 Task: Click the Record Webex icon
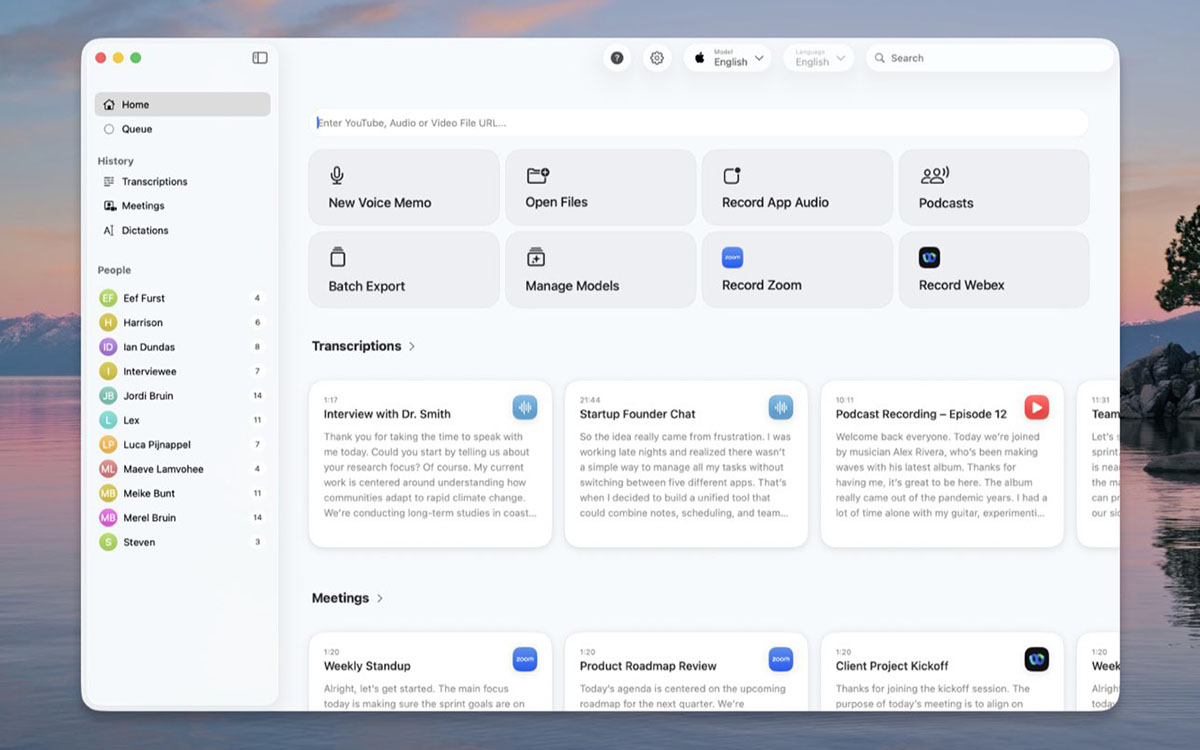929,258
